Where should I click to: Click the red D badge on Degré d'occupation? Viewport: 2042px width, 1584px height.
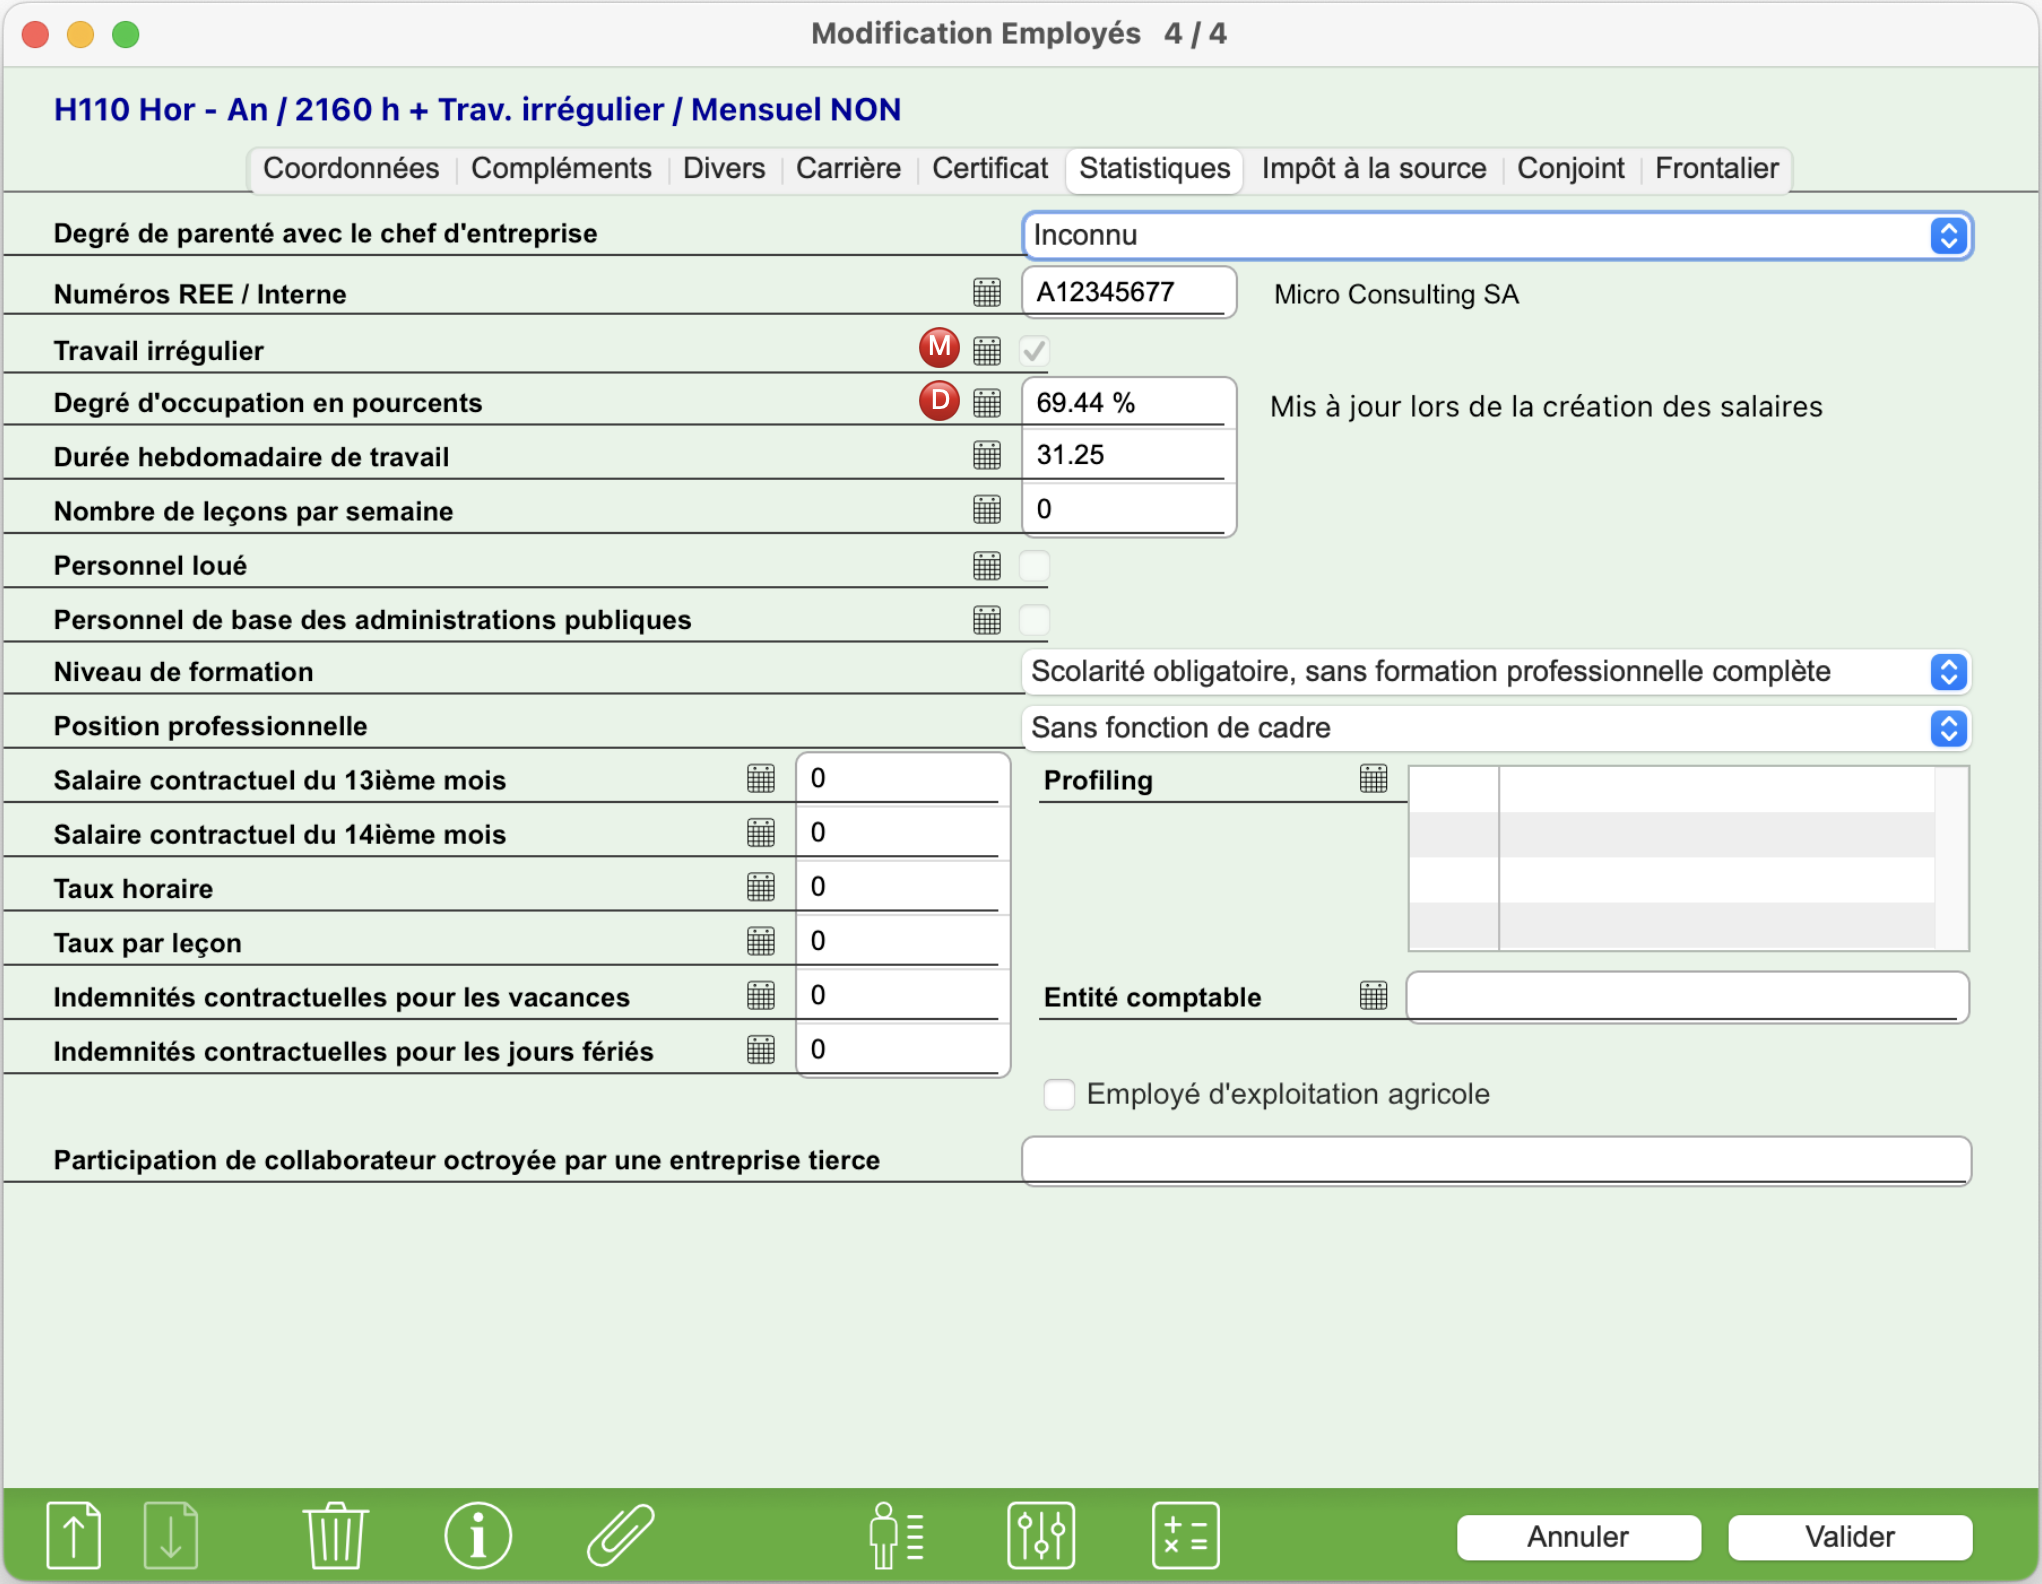pos(939,400)
